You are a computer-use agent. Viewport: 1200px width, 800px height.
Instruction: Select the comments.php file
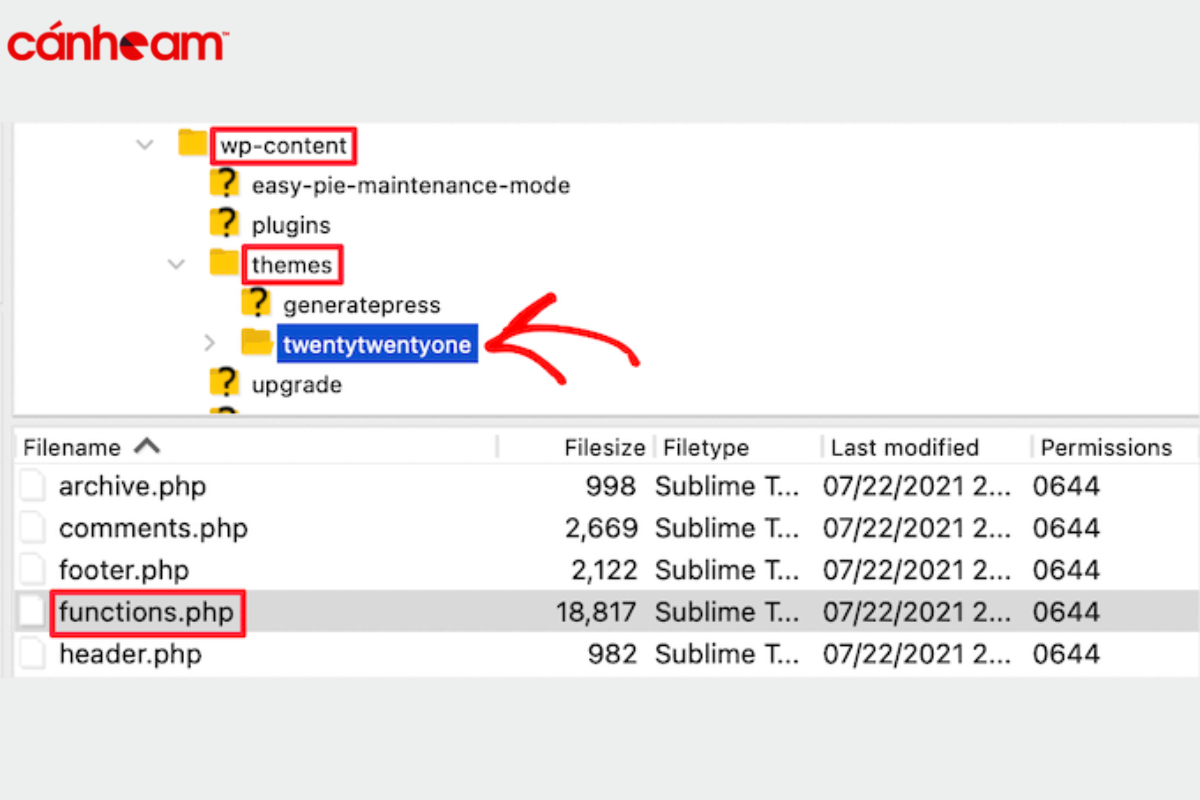click(x=153, y=528)
